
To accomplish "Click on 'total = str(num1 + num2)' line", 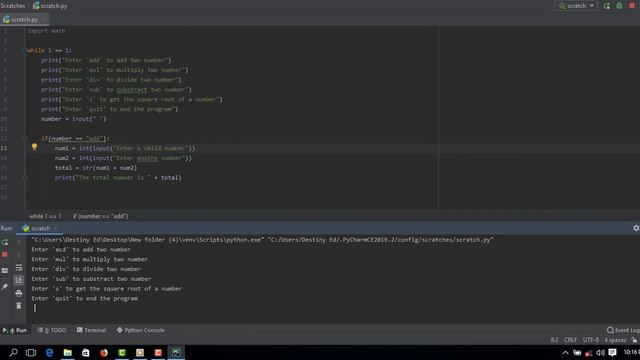I will (x=96, y=168).
